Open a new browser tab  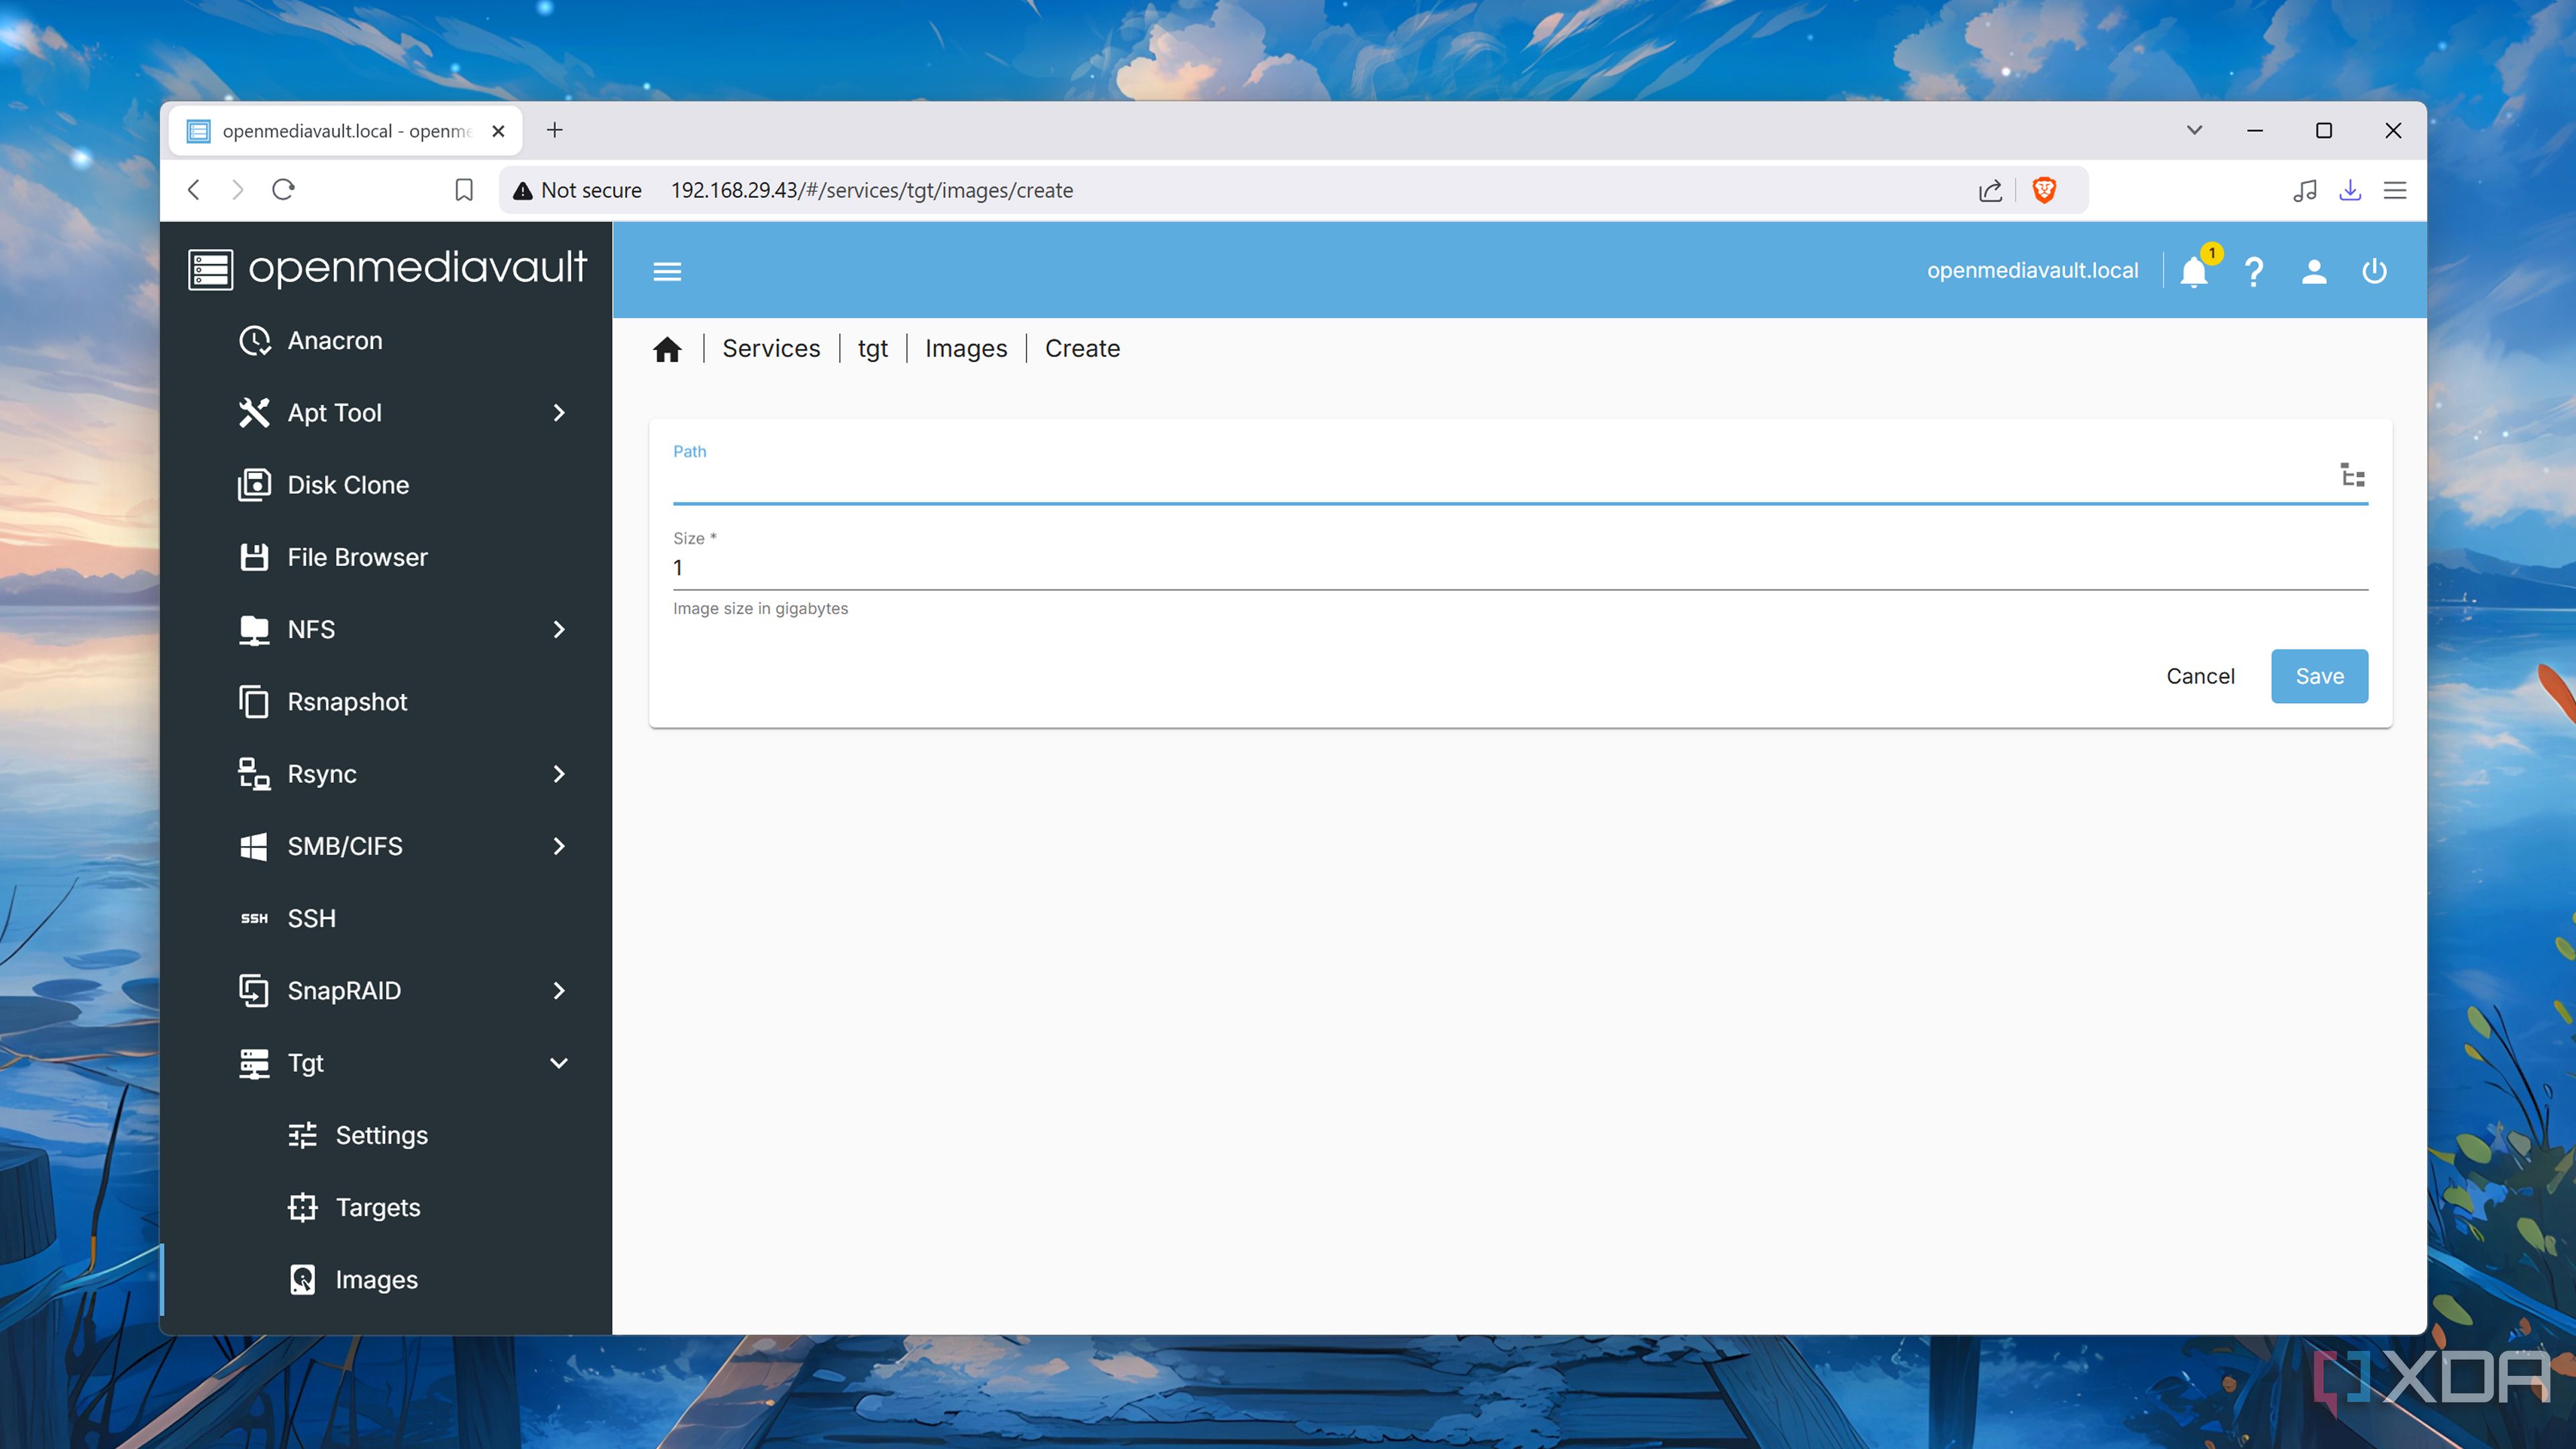click(x=555, y=130)
